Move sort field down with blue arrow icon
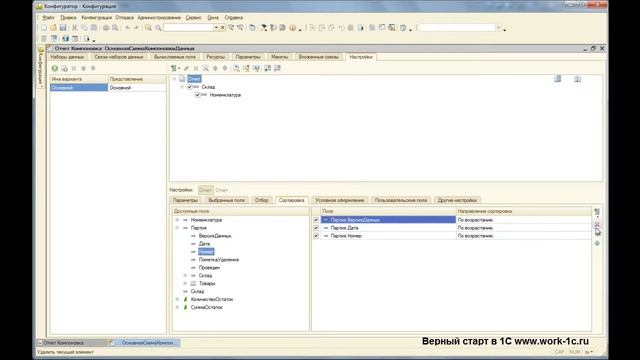Viewport: 640px width, 360px height. pyautogui.click(x=597, y=243)
